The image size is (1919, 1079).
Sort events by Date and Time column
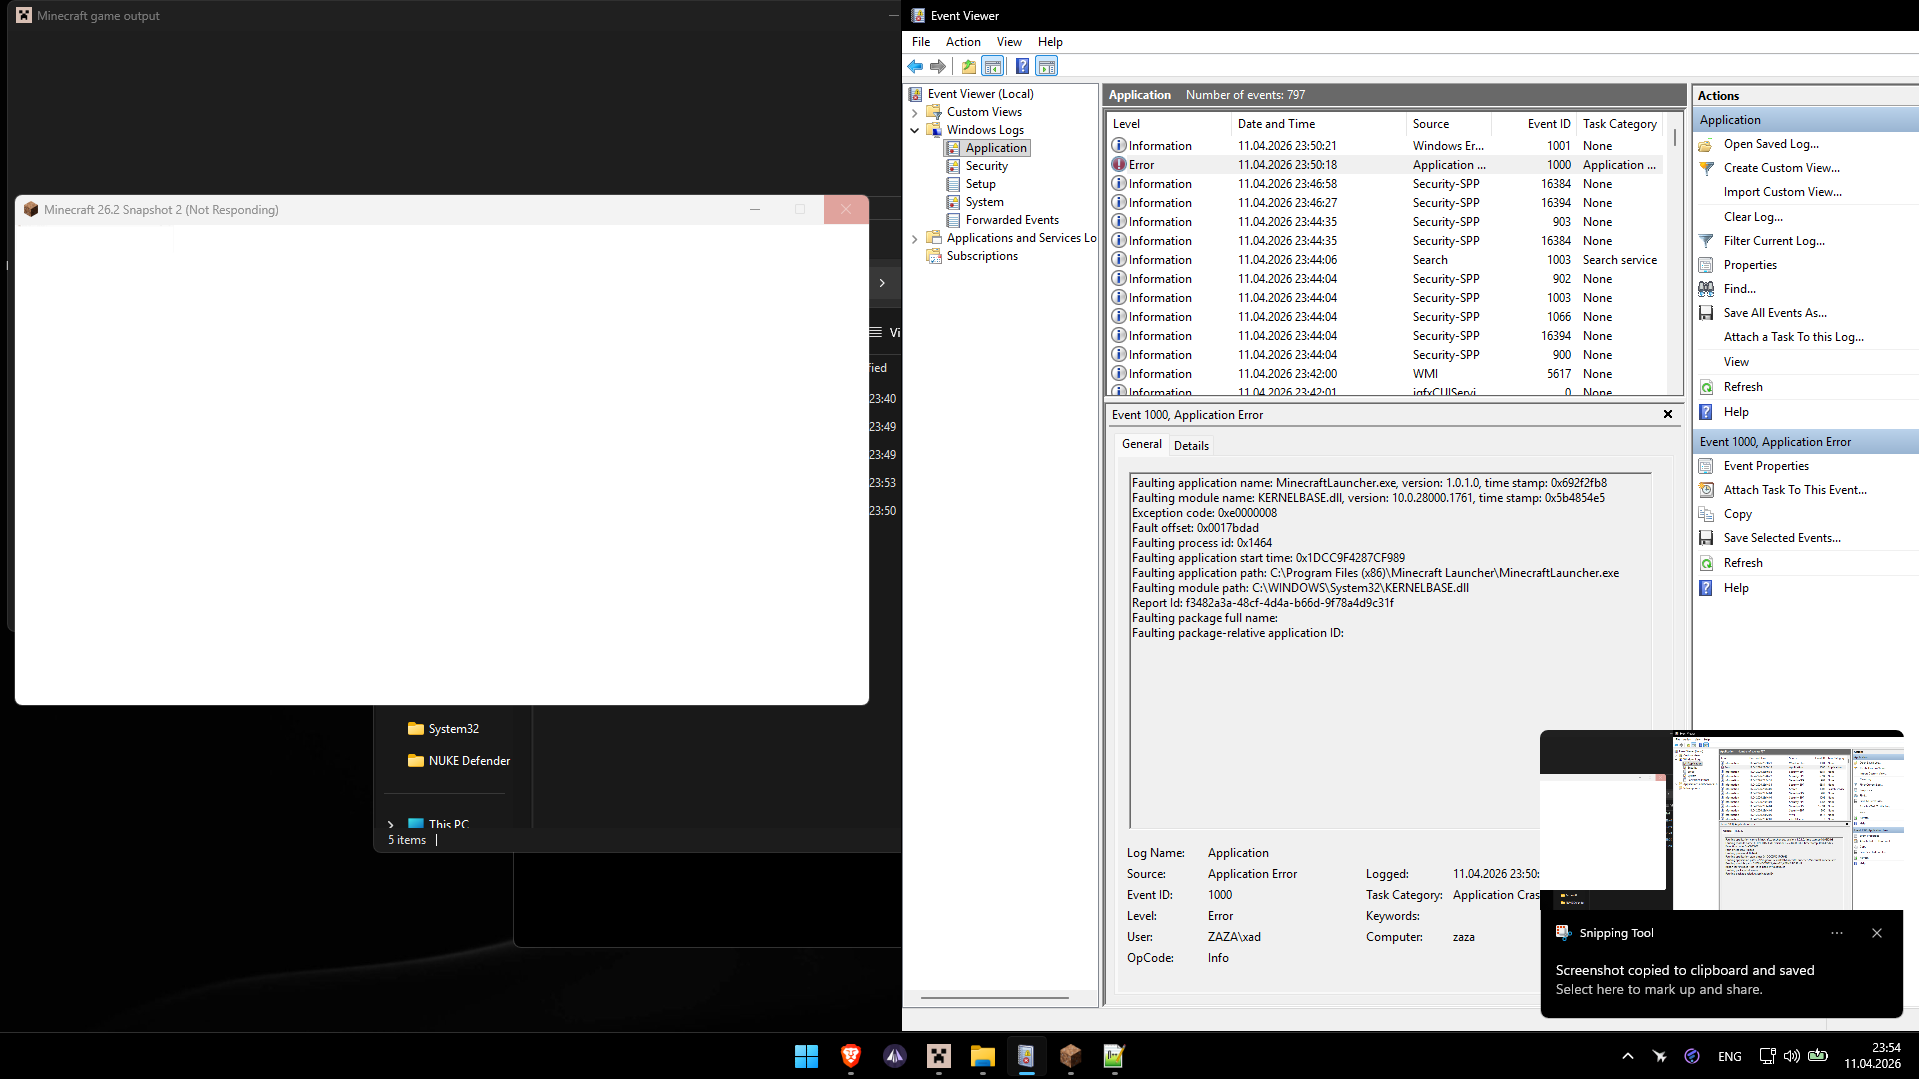point(1276,124)
